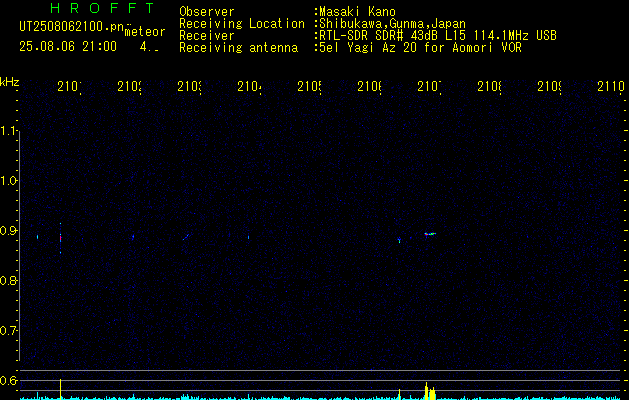Click the 0.6 frequency axis label
Image resolution: width=629 pixels, height=400 pixels.
pos(8,380)
